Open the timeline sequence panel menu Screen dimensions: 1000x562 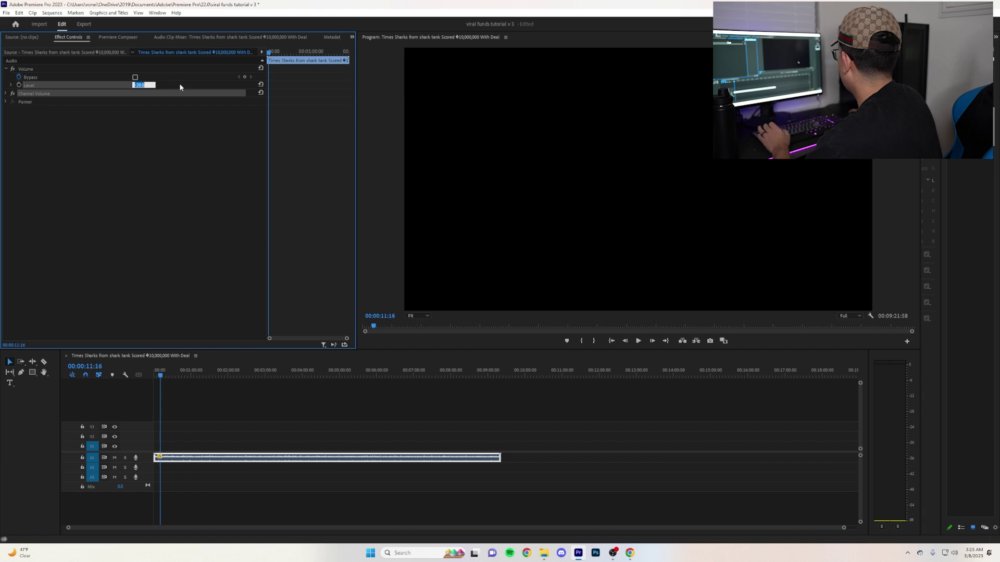[x=195, y=355]
